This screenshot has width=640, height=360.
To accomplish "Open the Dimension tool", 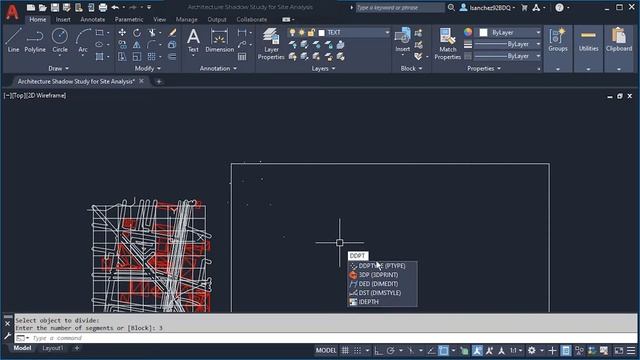I will pos(220,40).
